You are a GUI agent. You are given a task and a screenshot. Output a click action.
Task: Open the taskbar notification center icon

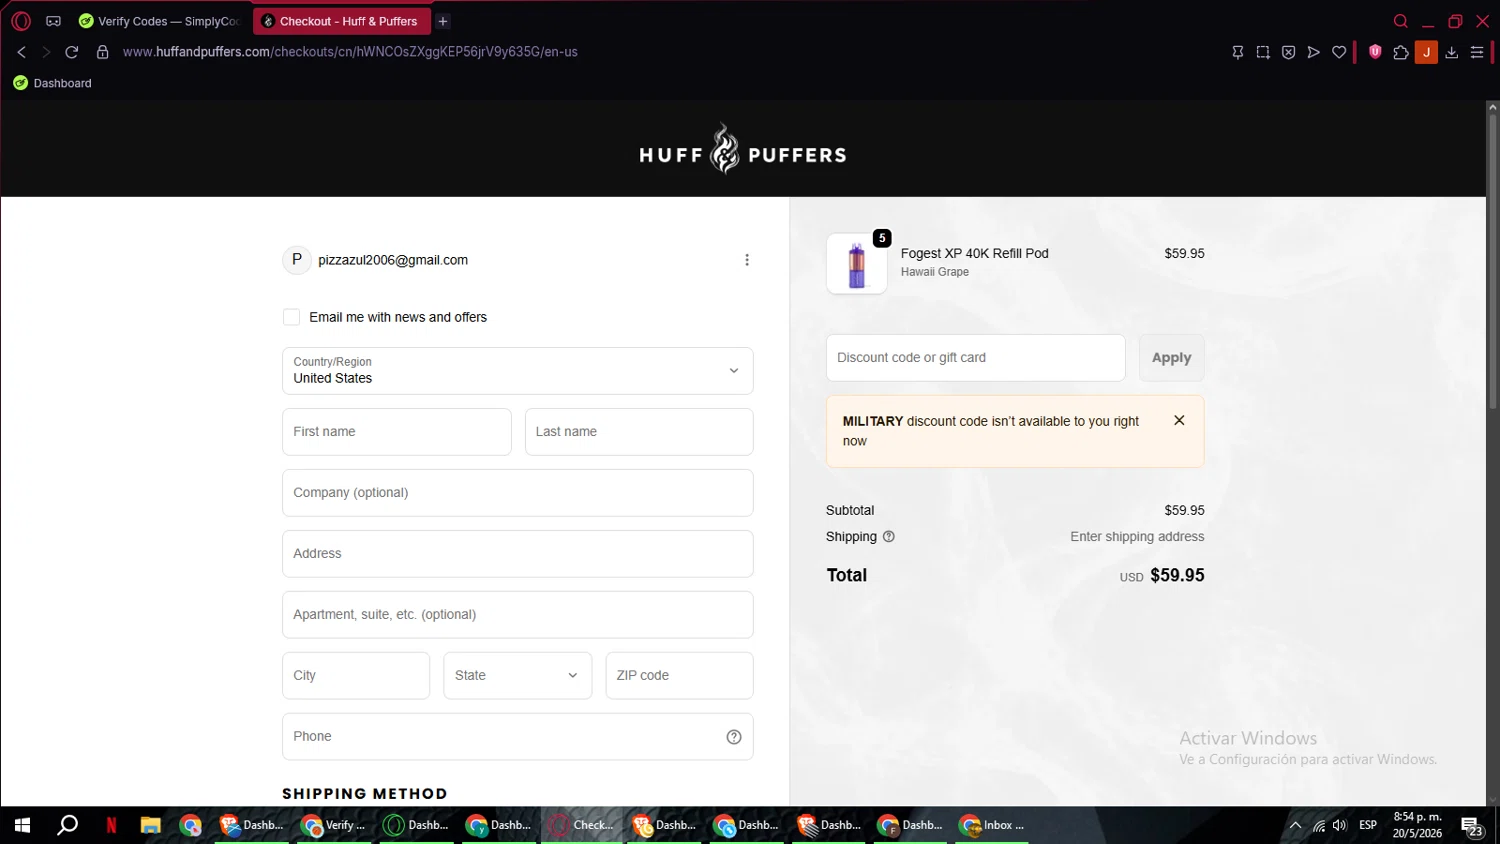[1472, 826]
